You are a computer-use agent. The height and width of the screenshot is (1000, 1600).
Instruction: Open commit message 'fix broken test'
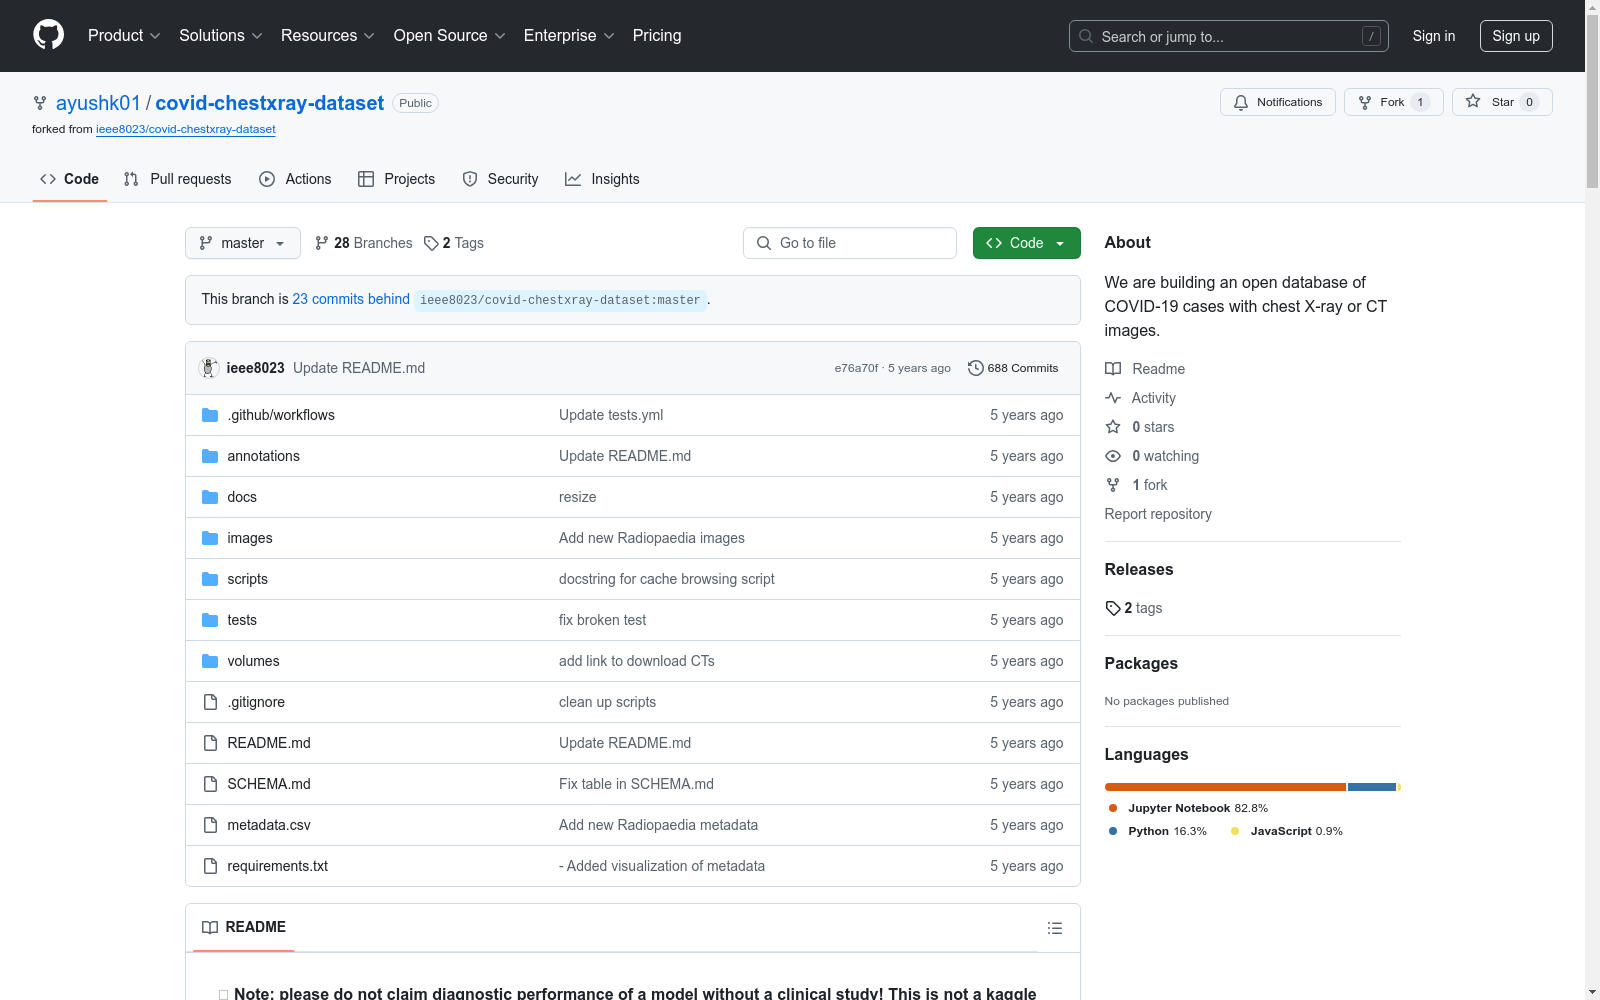(602, 620)
